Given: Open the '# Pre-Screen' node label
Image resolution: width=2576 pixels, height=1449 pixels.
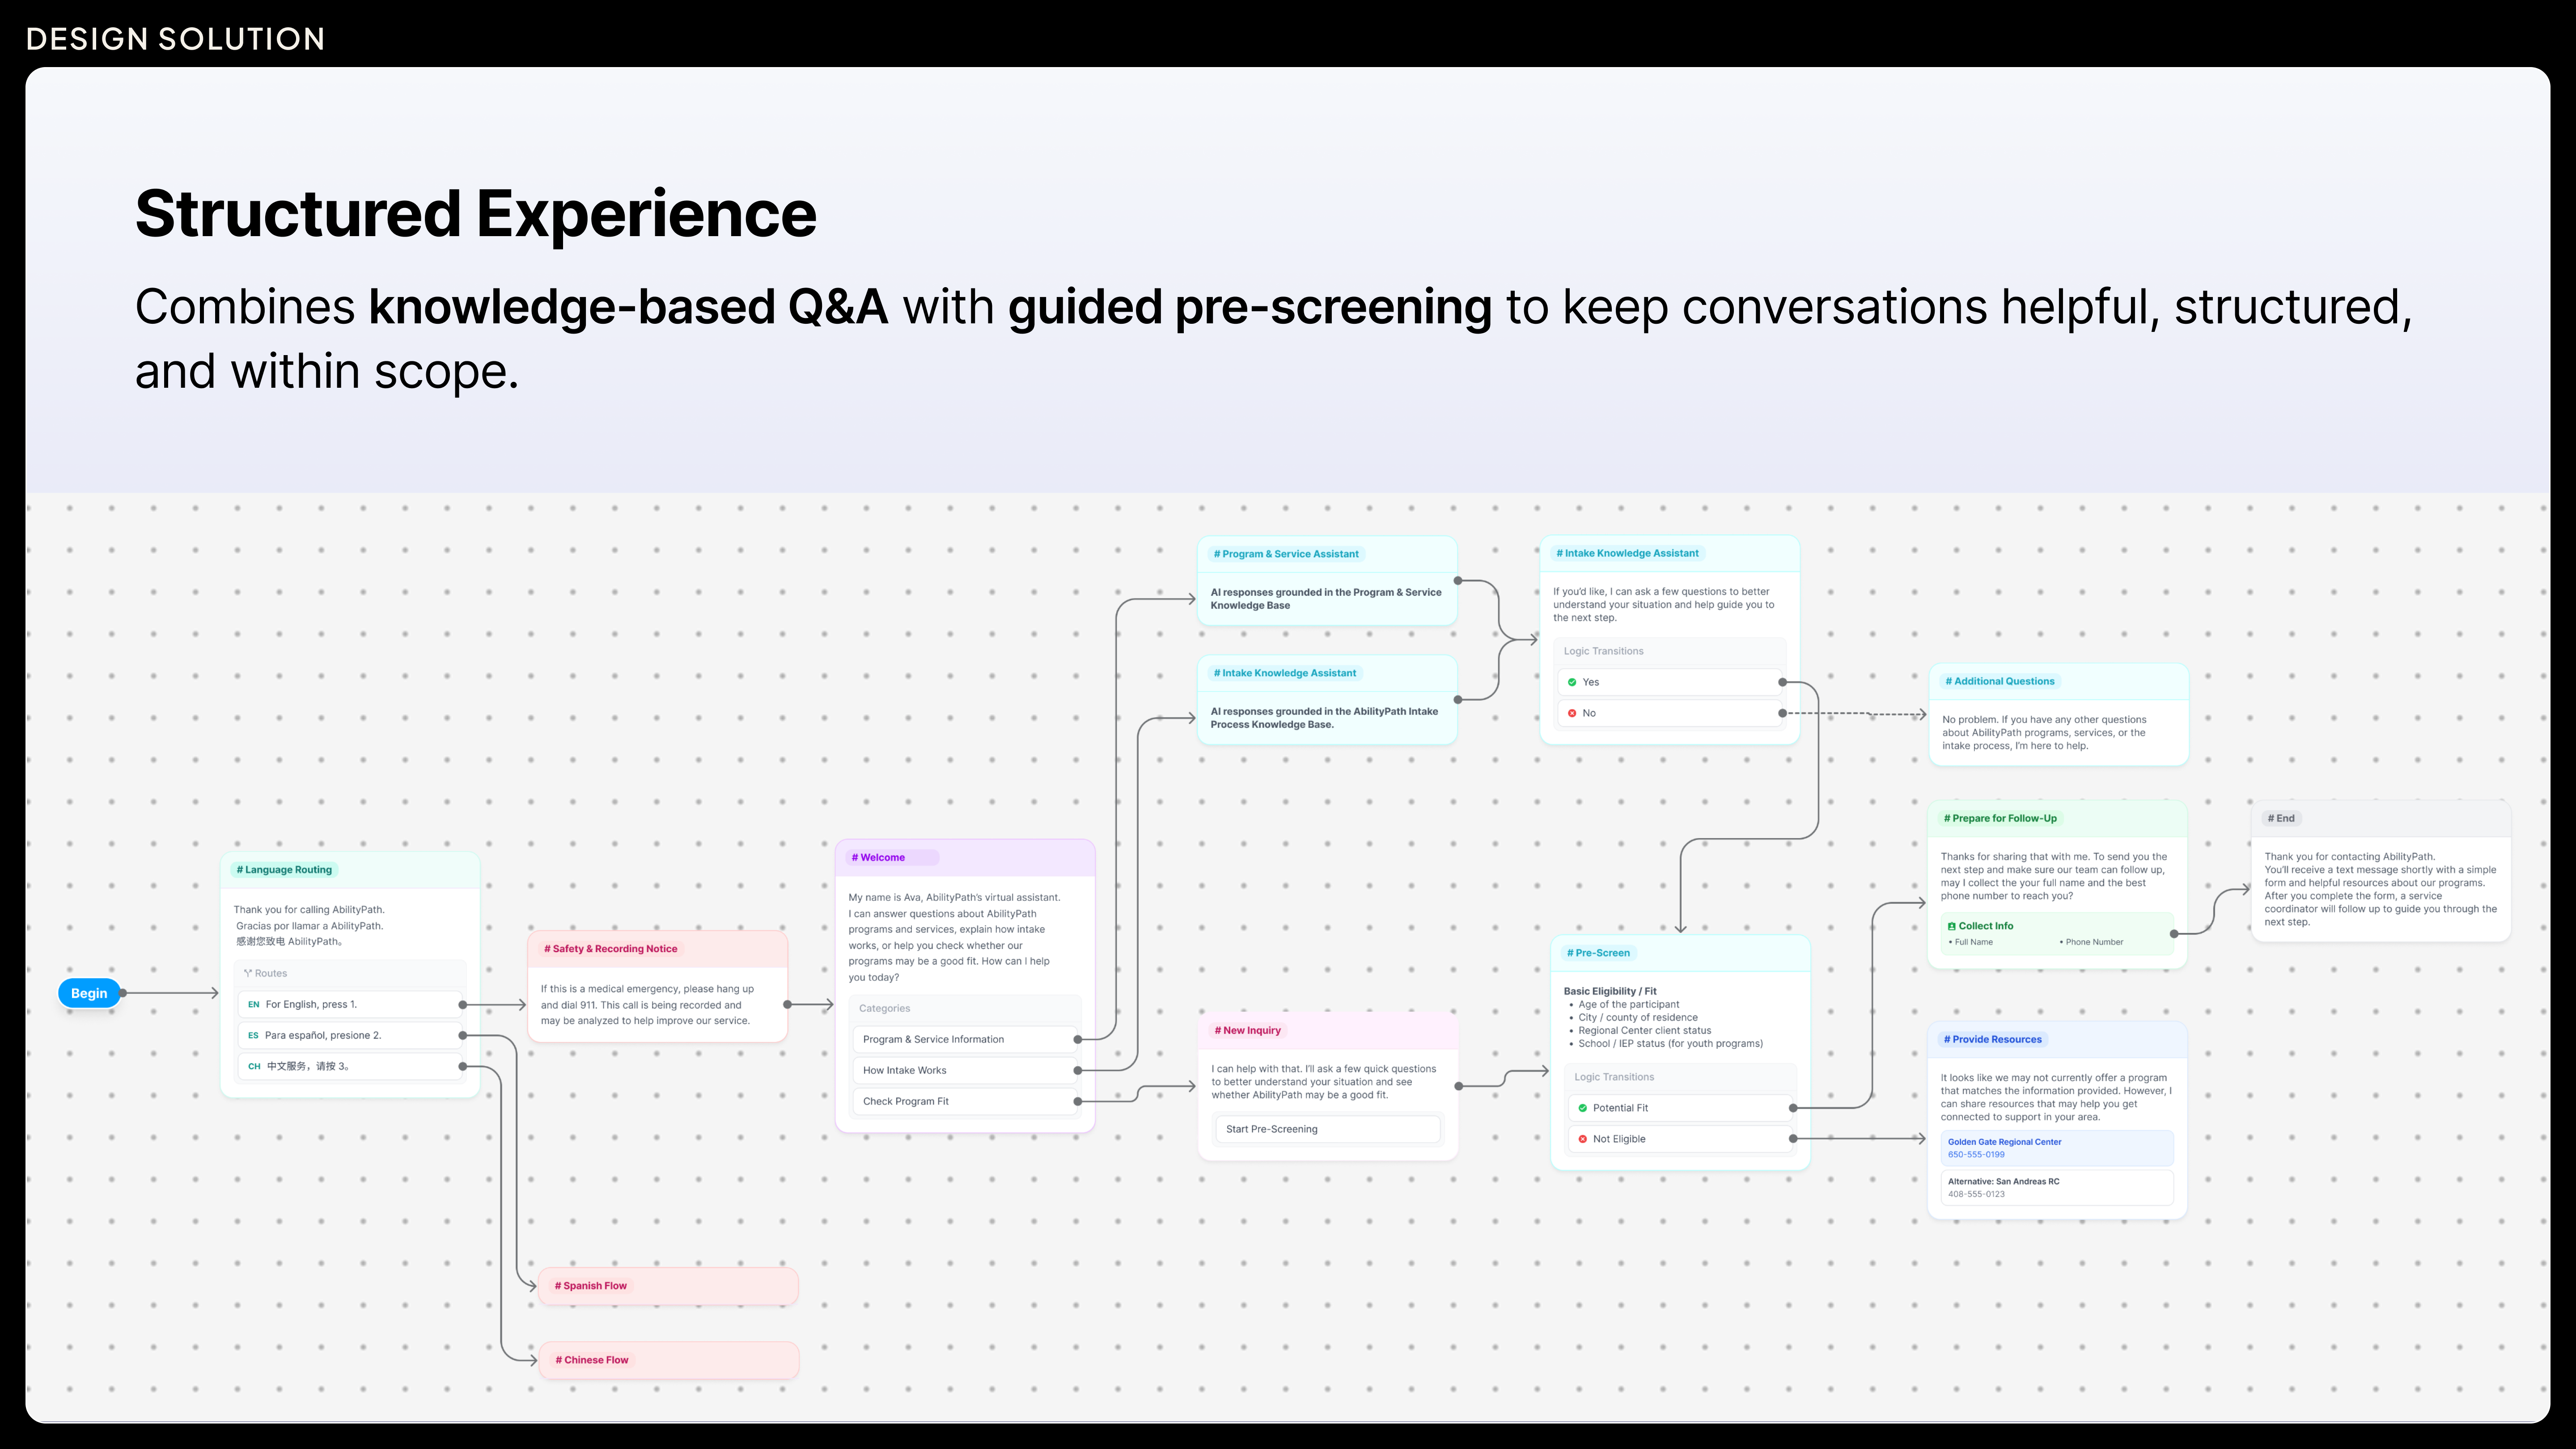Looking at the screenshot, I should [1599, 952].
